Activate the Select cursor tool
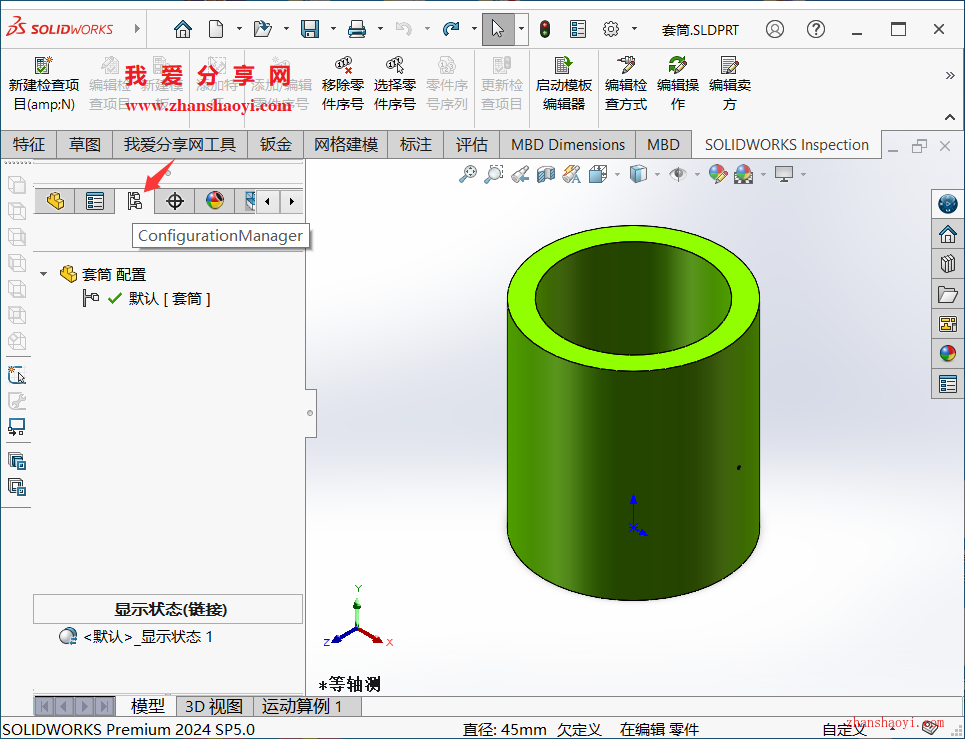965x739 pixels. [497, 29]
